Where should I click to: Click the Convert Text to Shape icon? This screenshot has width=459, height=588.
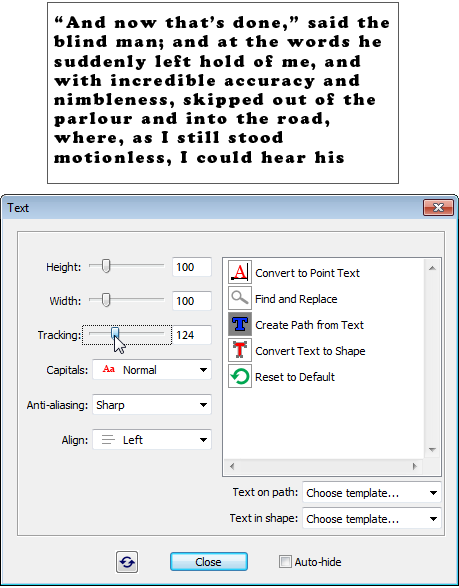click(240, 350)
